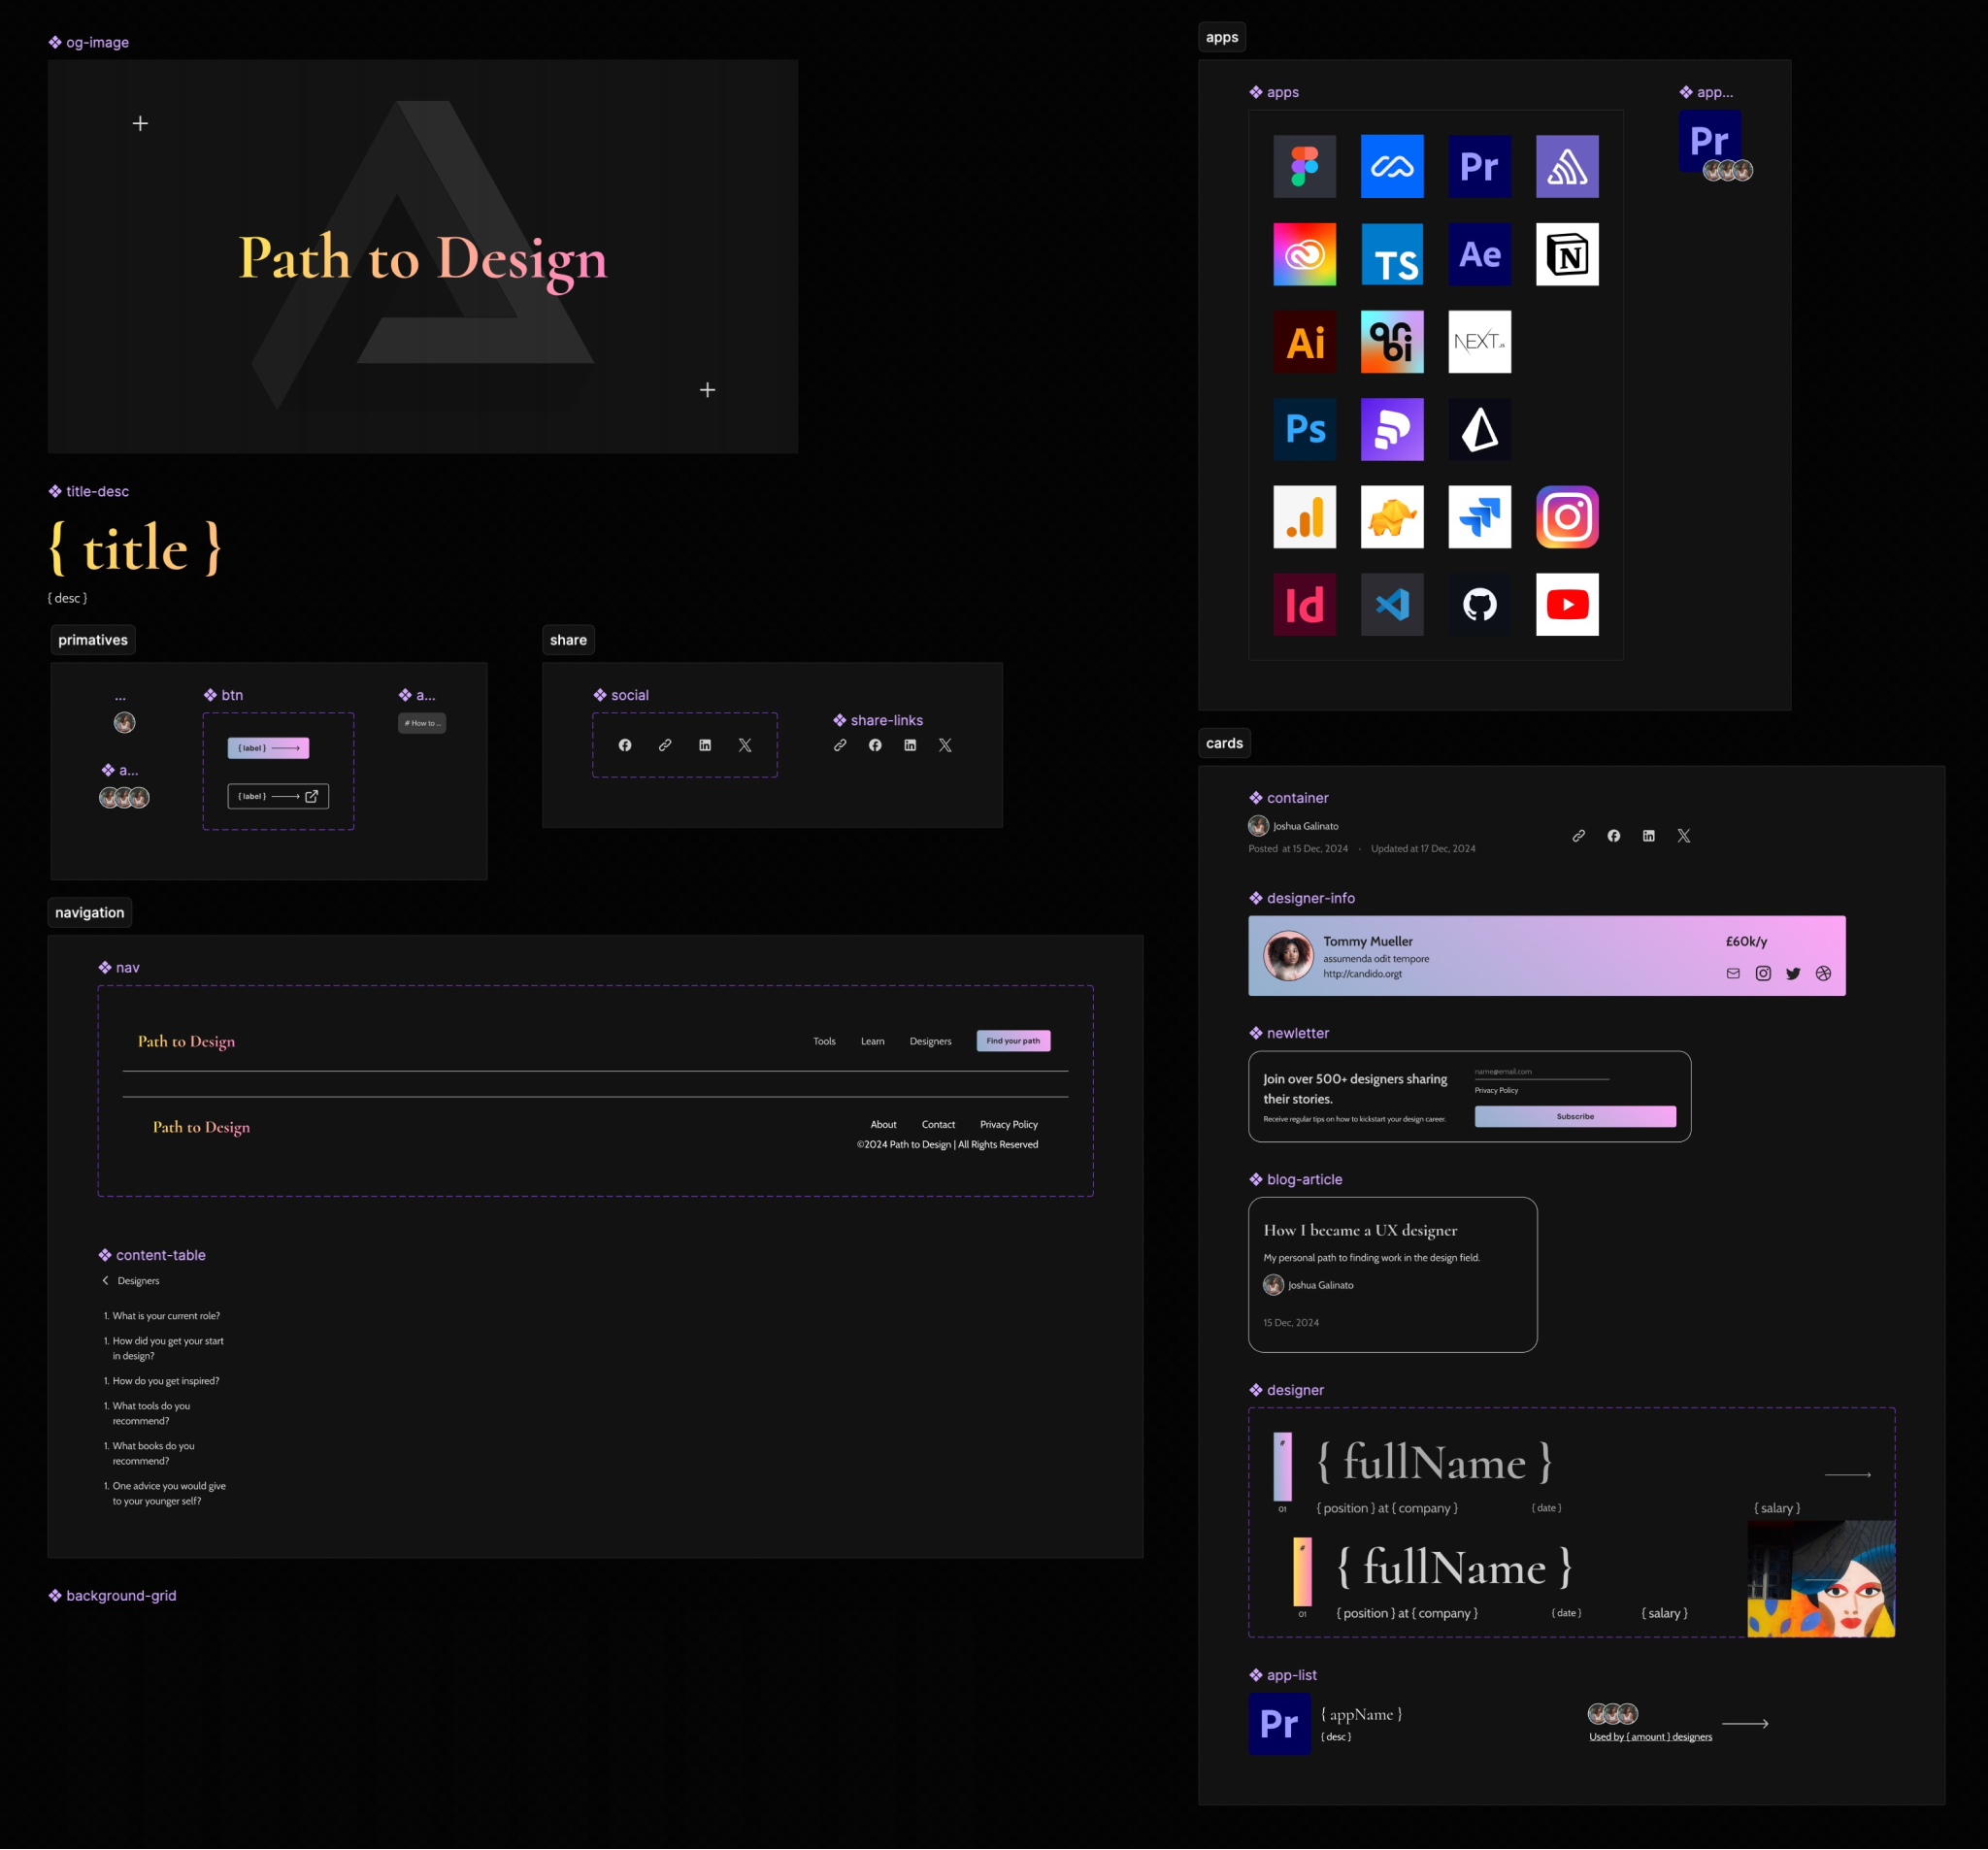This screenshot has width=1988, height=1850.
Task: Click link icon in share-links component
Action: [x=840, y=745]
